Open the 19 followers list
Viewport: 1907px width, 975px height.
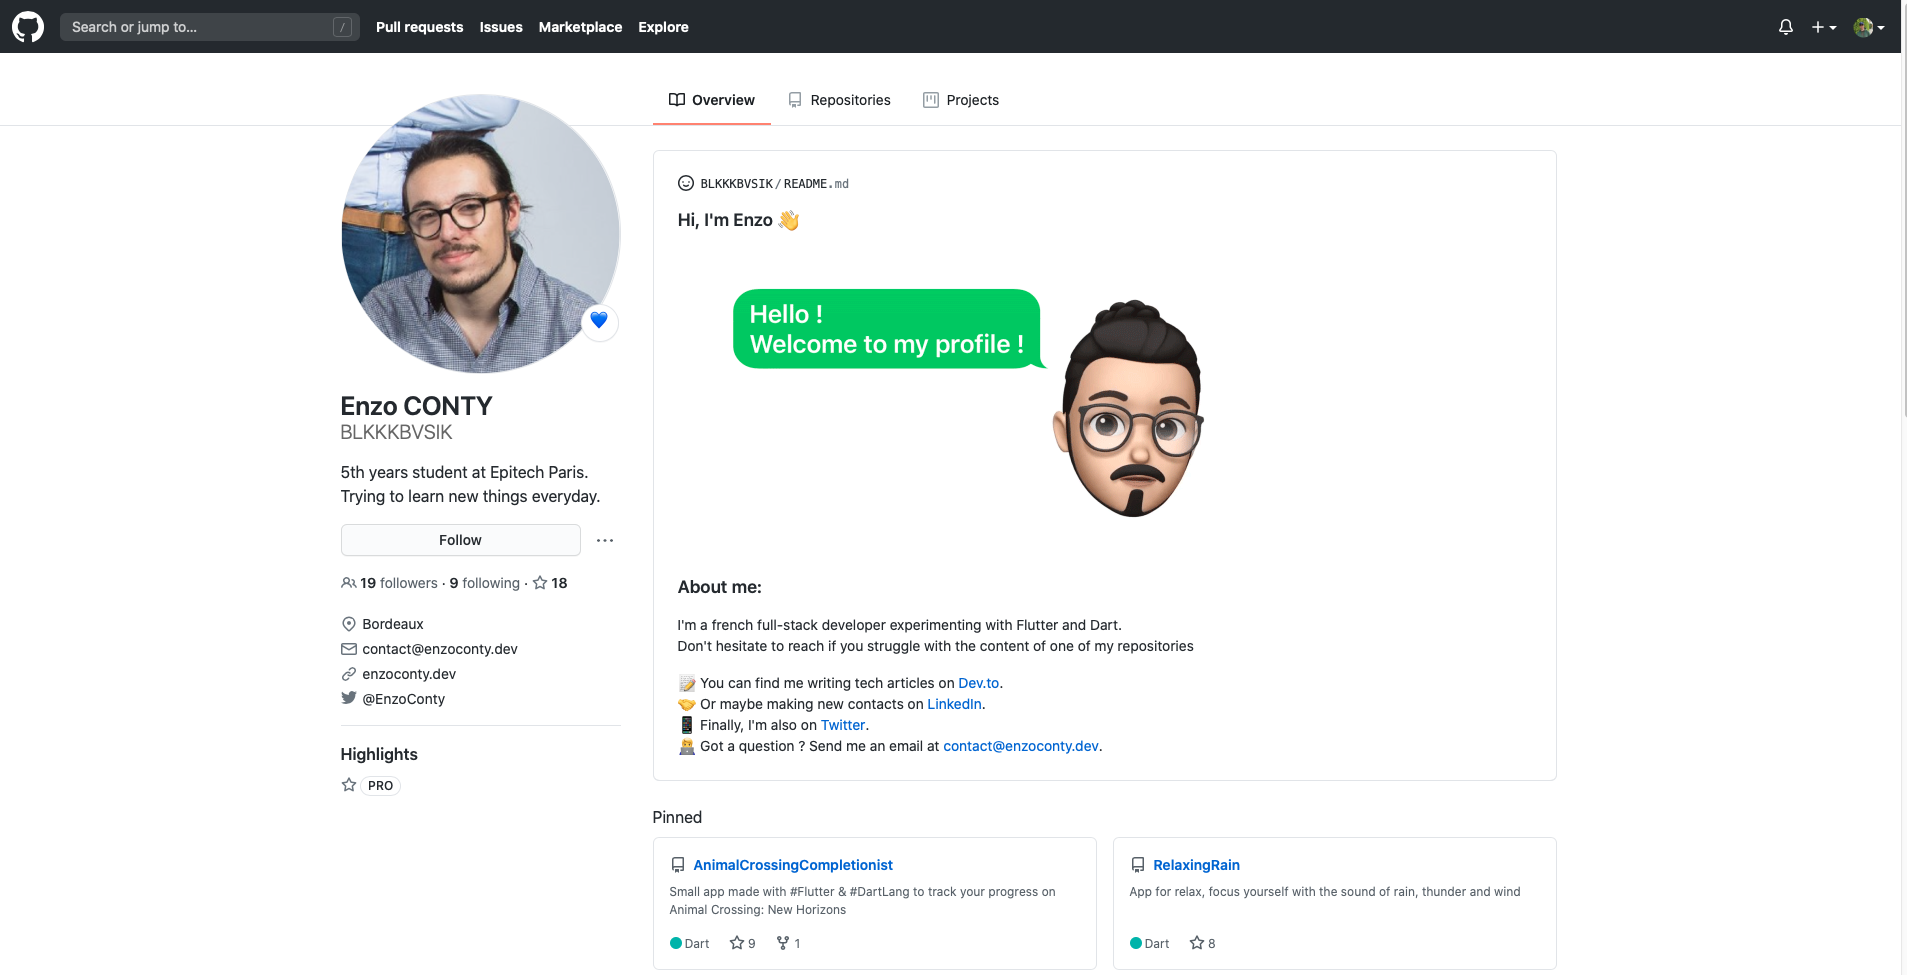click(389, 583)
